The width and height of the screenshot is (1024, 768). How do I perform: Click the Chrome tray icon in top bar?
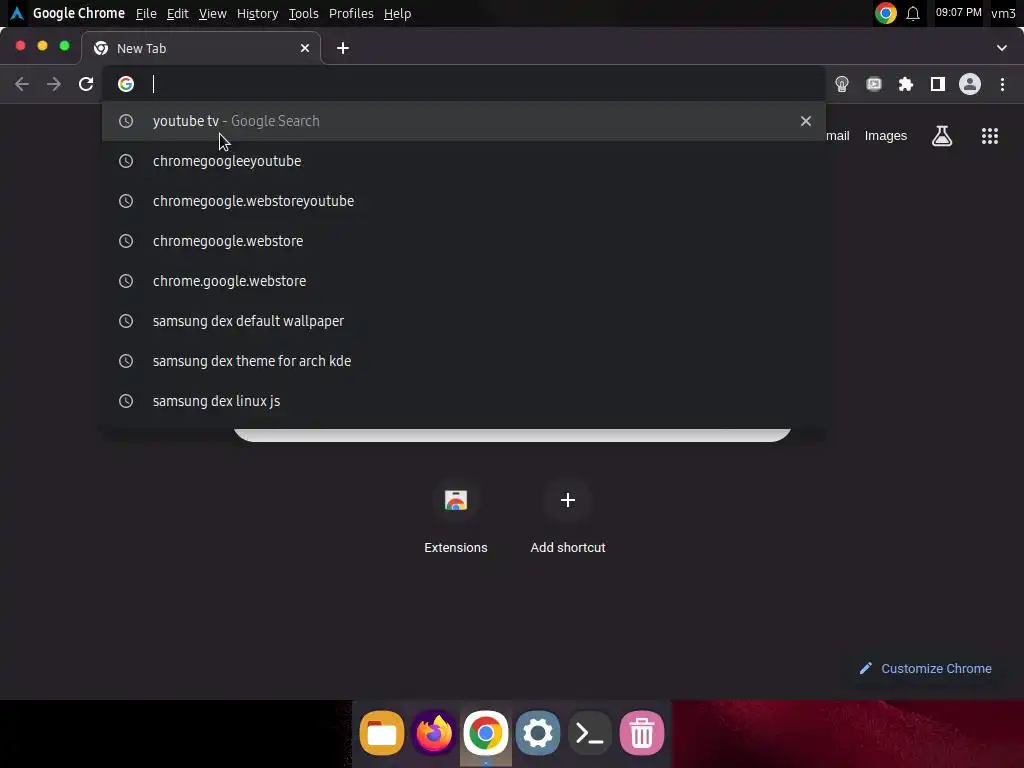[886, 13]
